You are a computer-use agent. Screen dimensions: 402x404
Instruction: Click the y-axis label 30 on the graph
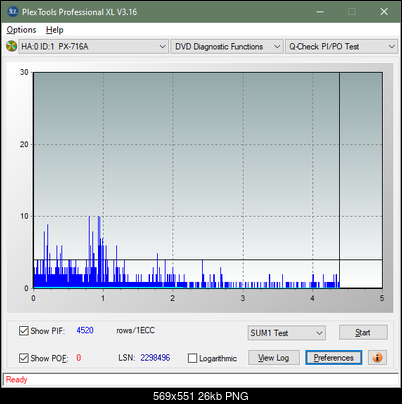click(x=24, y=72)
